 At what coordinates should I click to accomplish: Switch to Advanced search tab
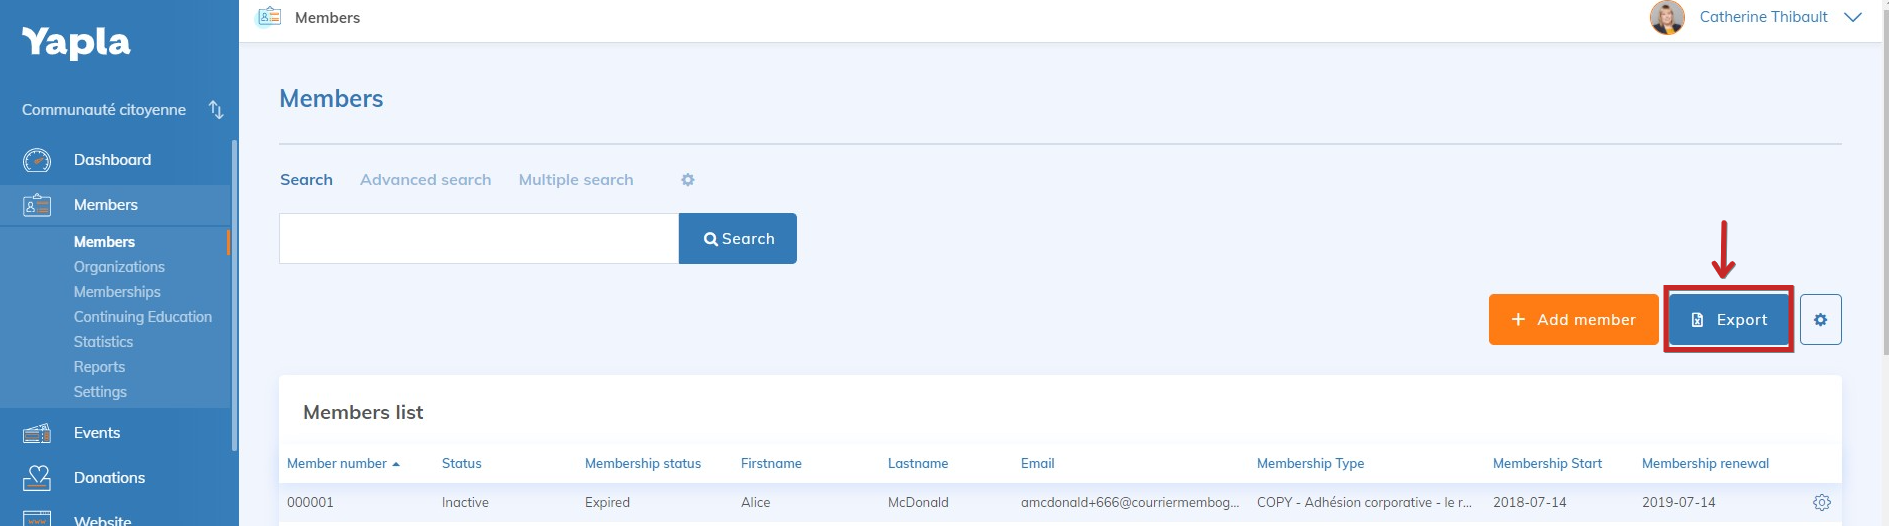(x=425, y=180)
